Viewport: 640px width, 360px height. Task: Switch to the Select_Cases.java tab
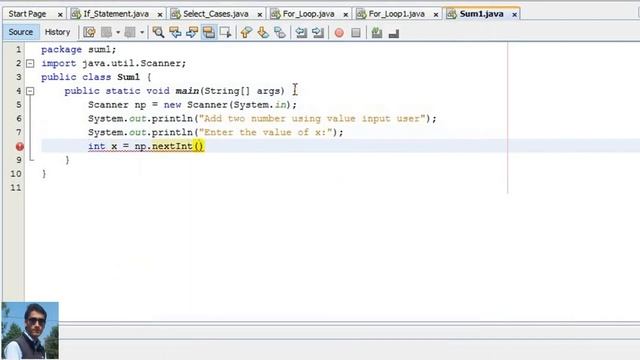(x=216, y=14)
